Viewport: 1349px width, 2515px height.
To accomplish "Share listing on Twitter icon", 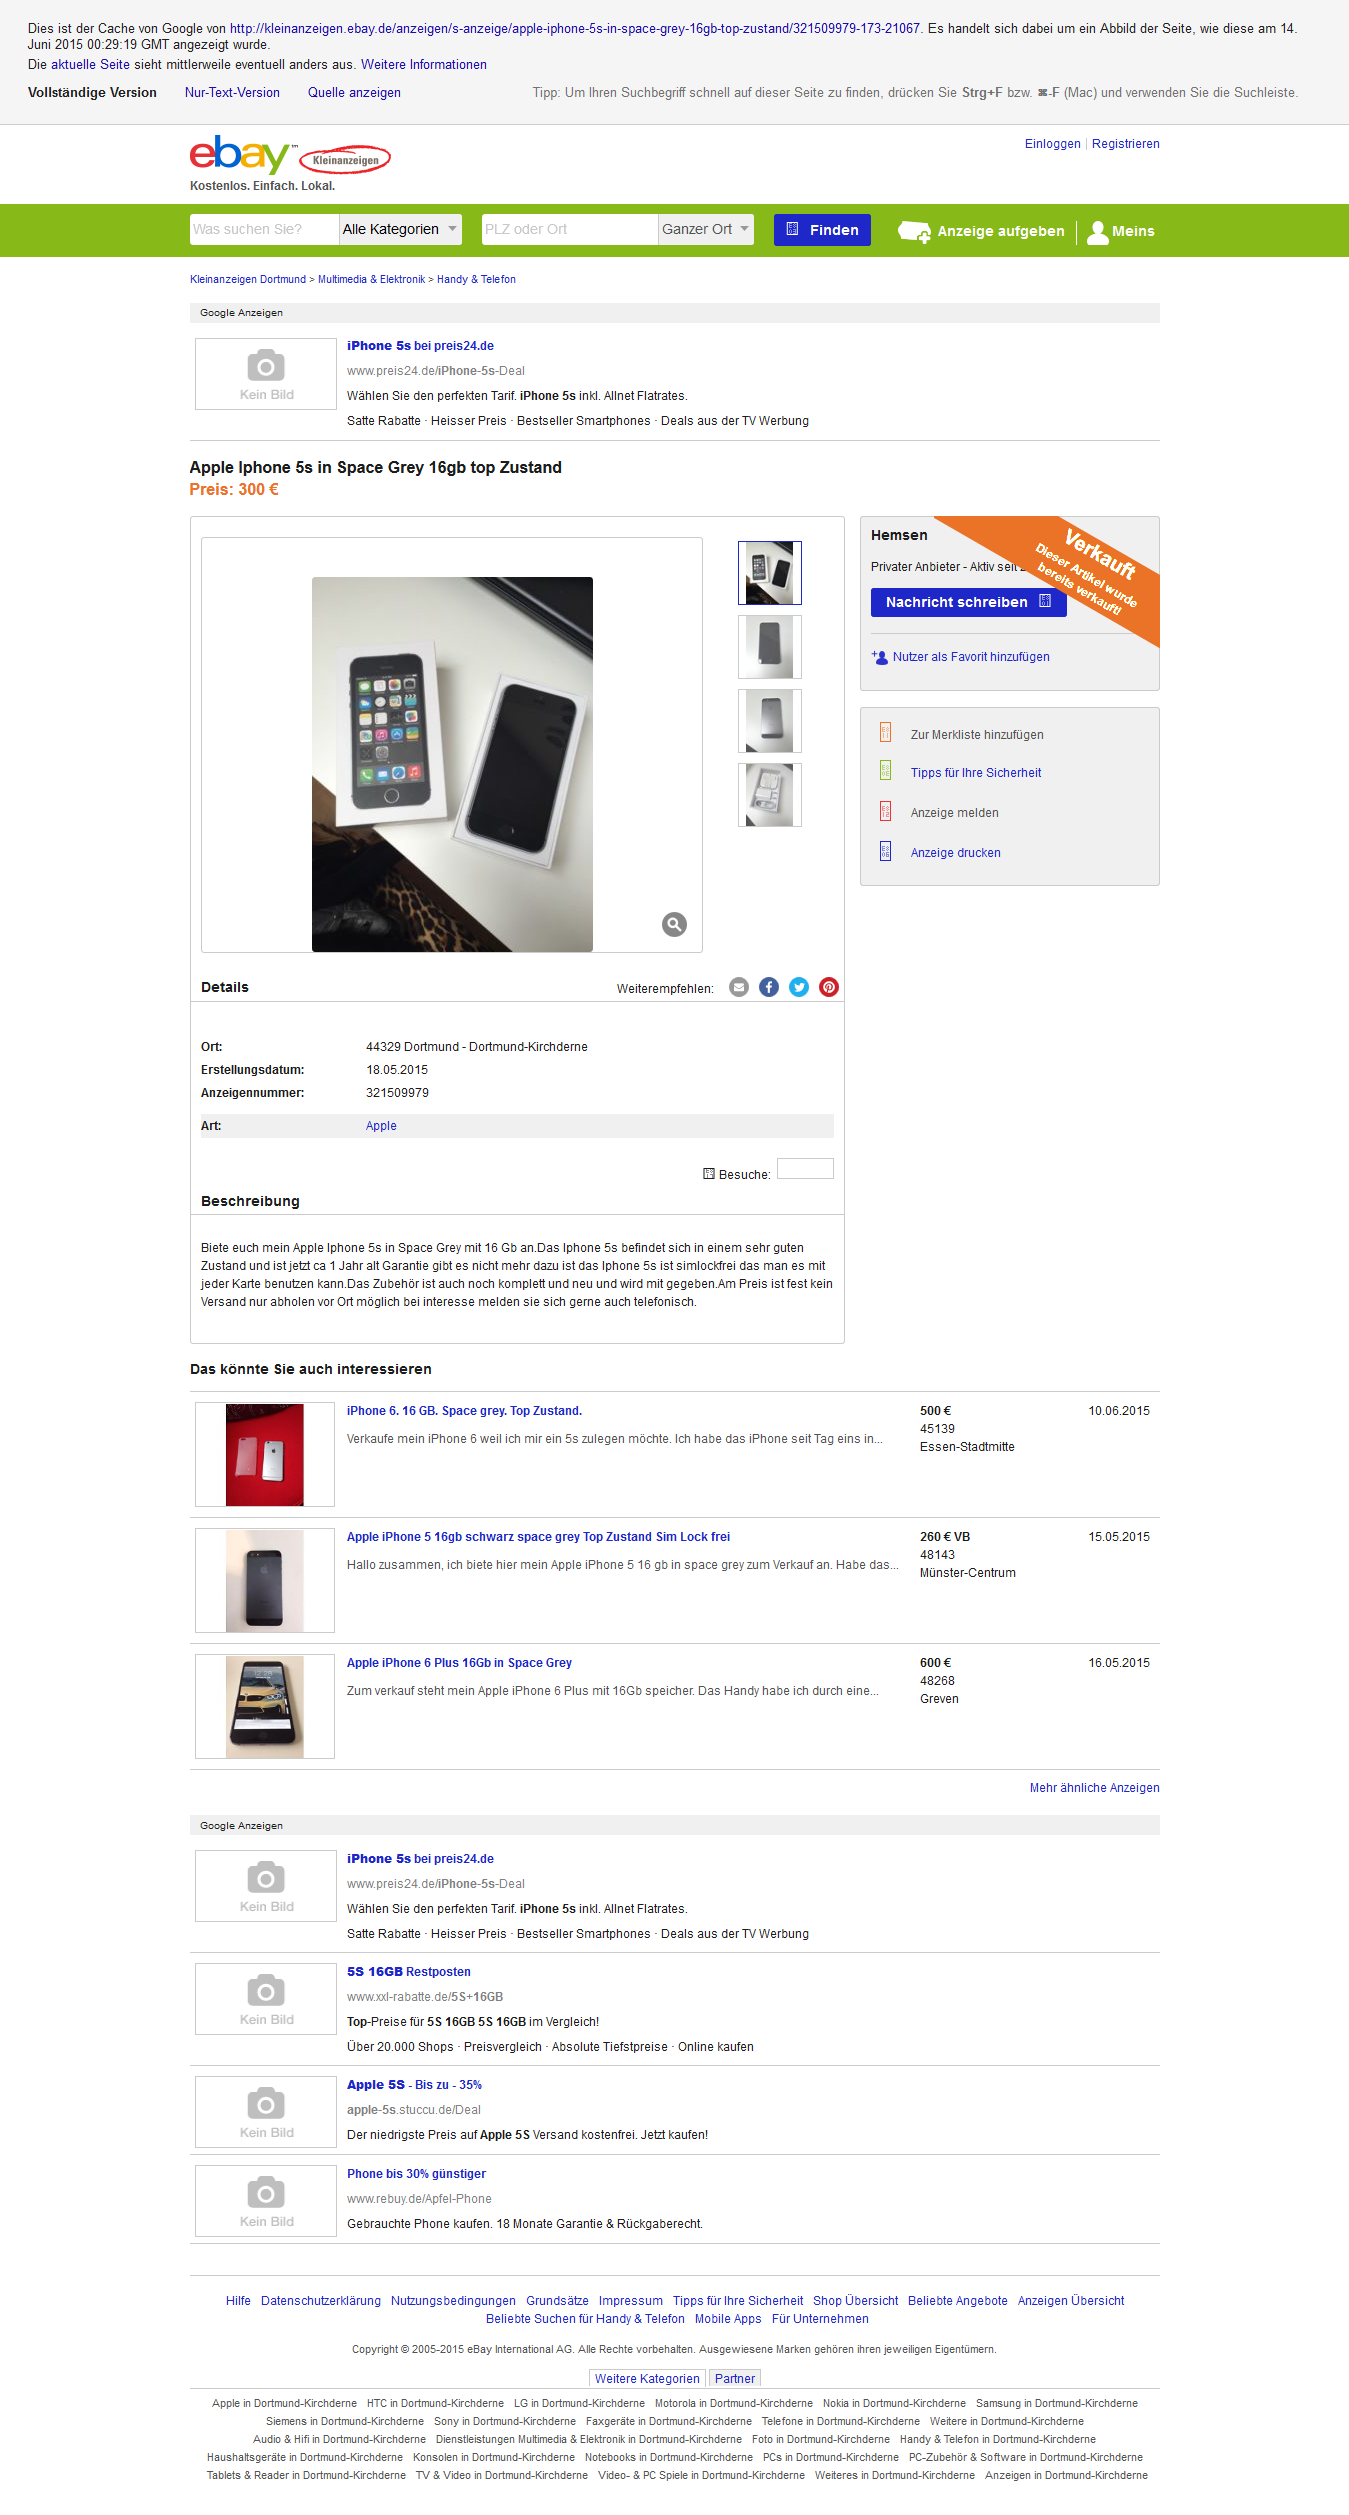I will pos(799,987).
